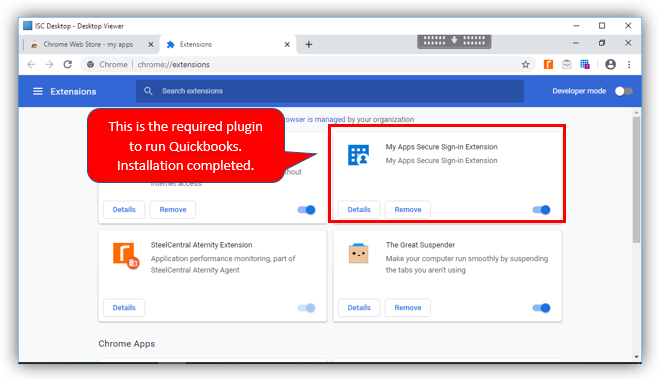Maximize the ISC Desktop Viewer window

[602, 26]
